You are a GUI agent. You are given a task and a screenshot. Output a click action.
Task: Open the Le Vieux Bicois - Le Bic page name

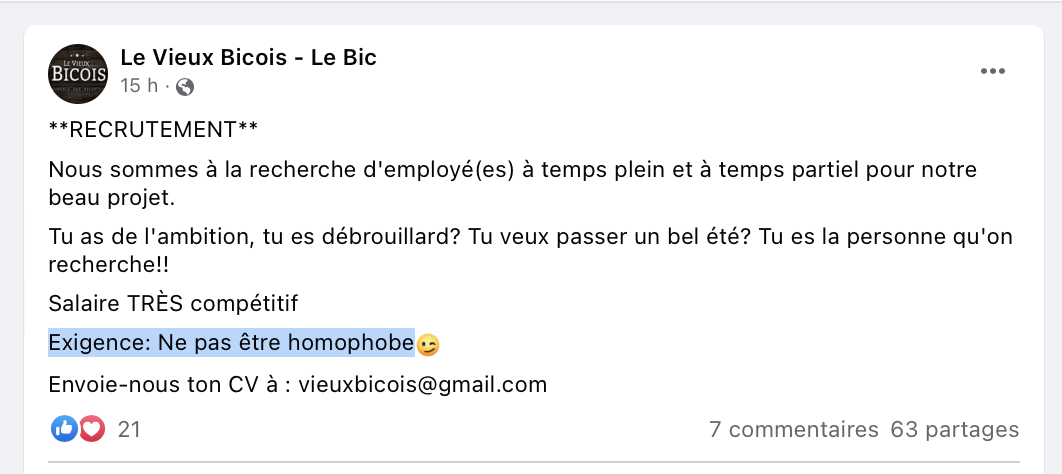click(x=249, y=58)
